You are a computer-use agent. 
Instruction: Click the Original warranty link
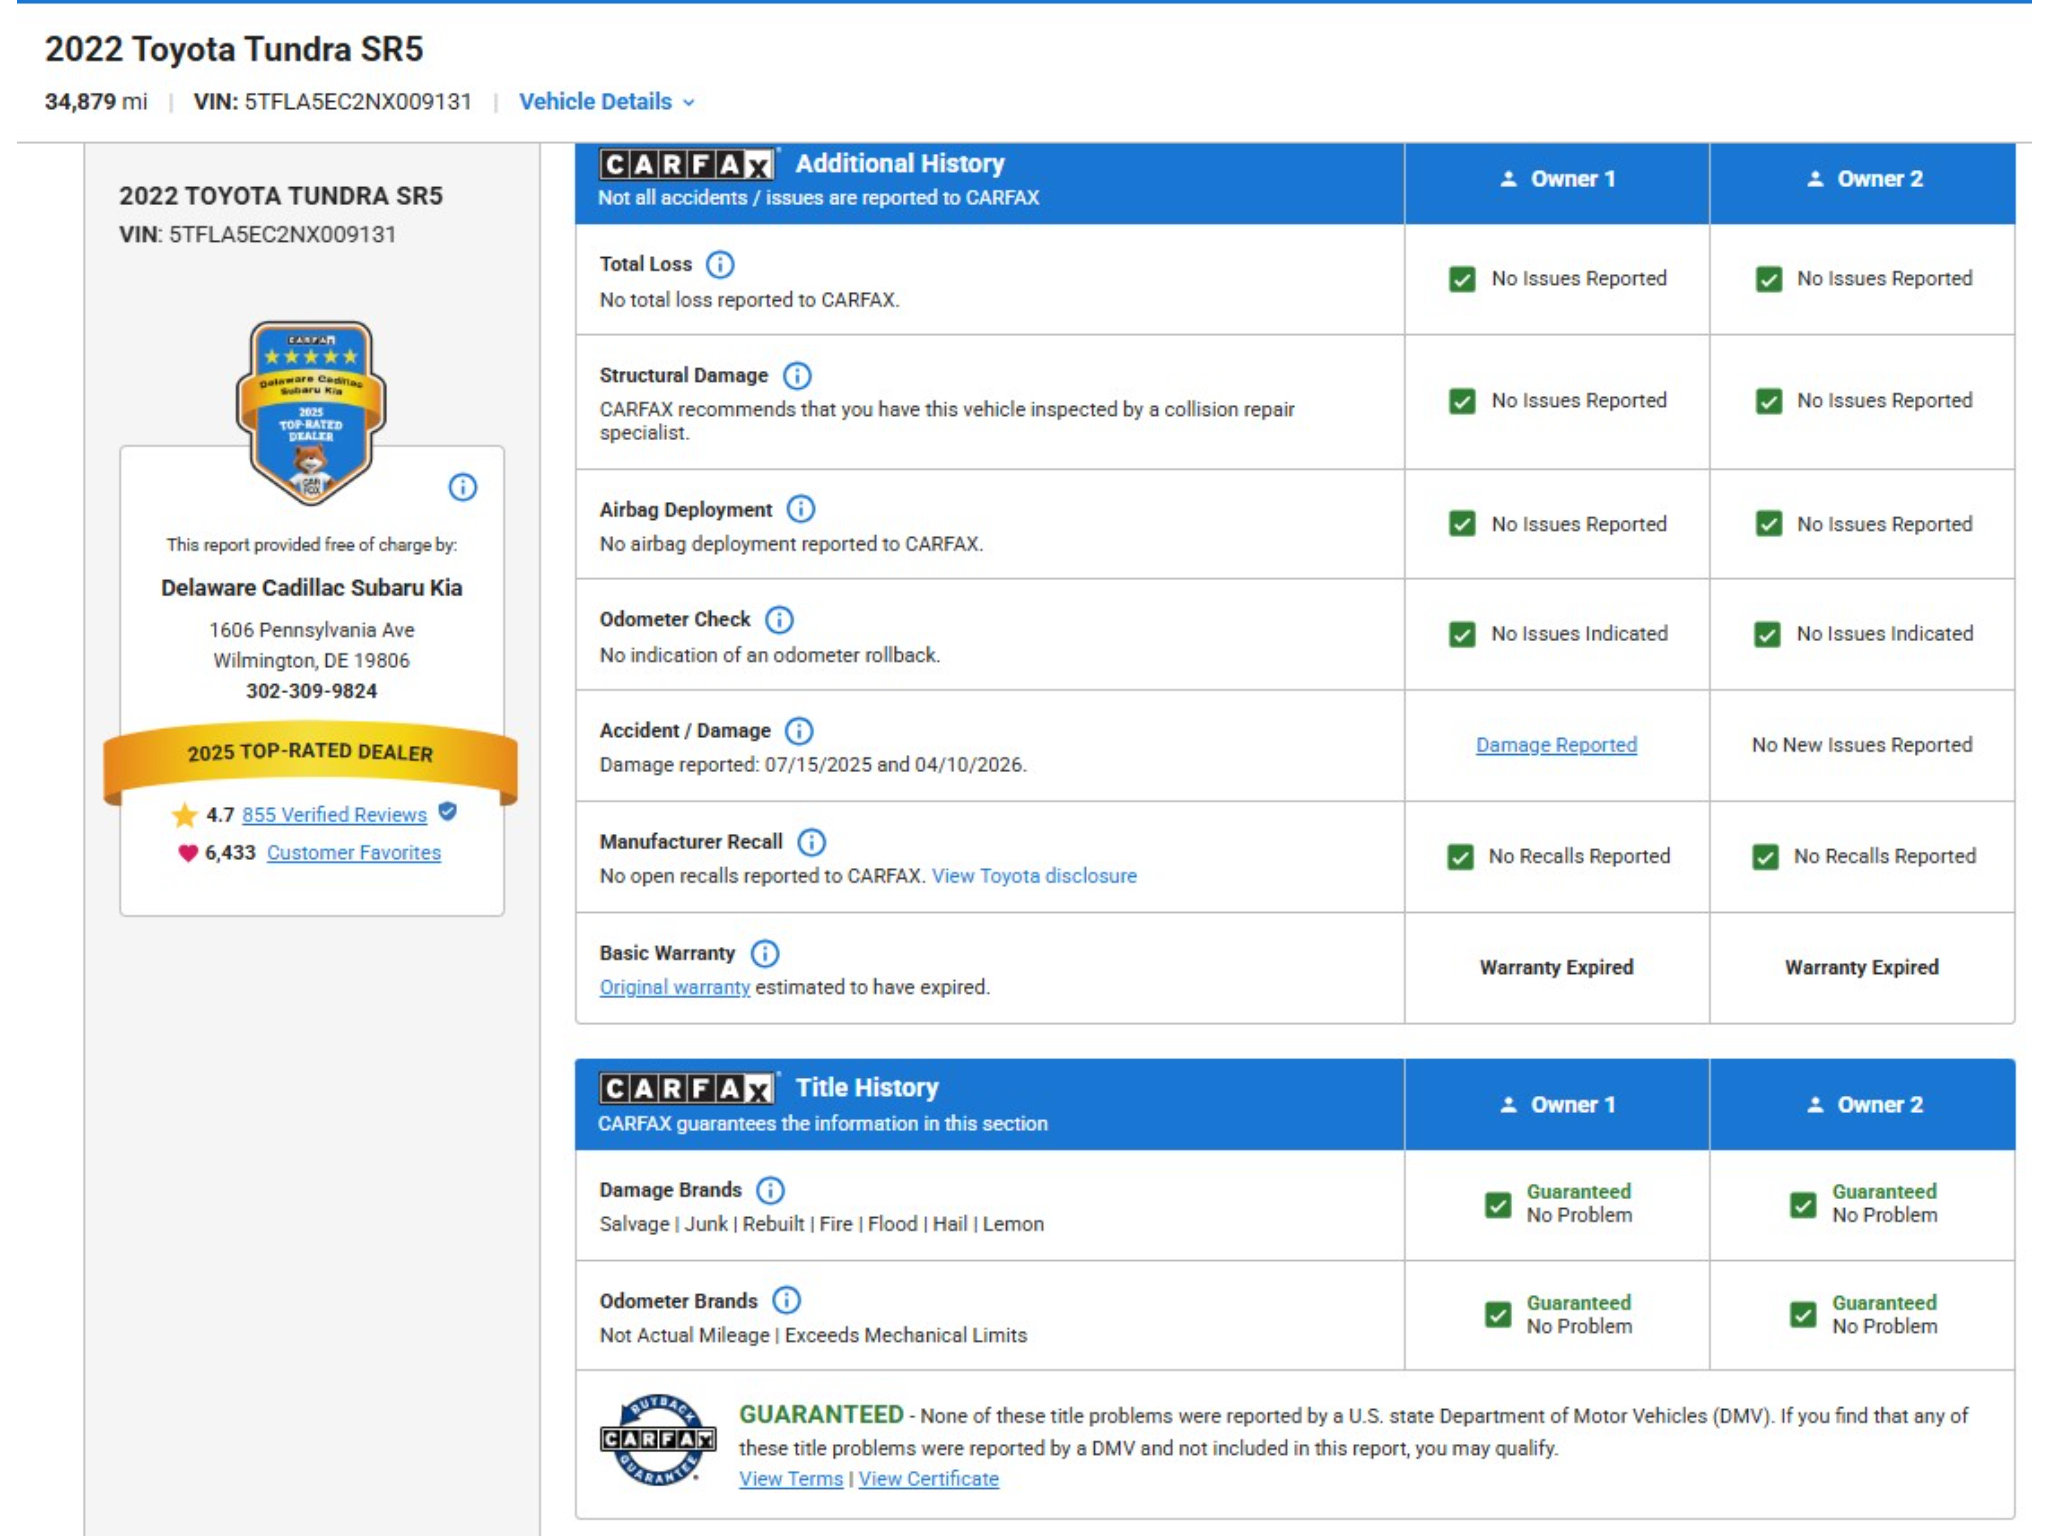click(x=675, y=987)
